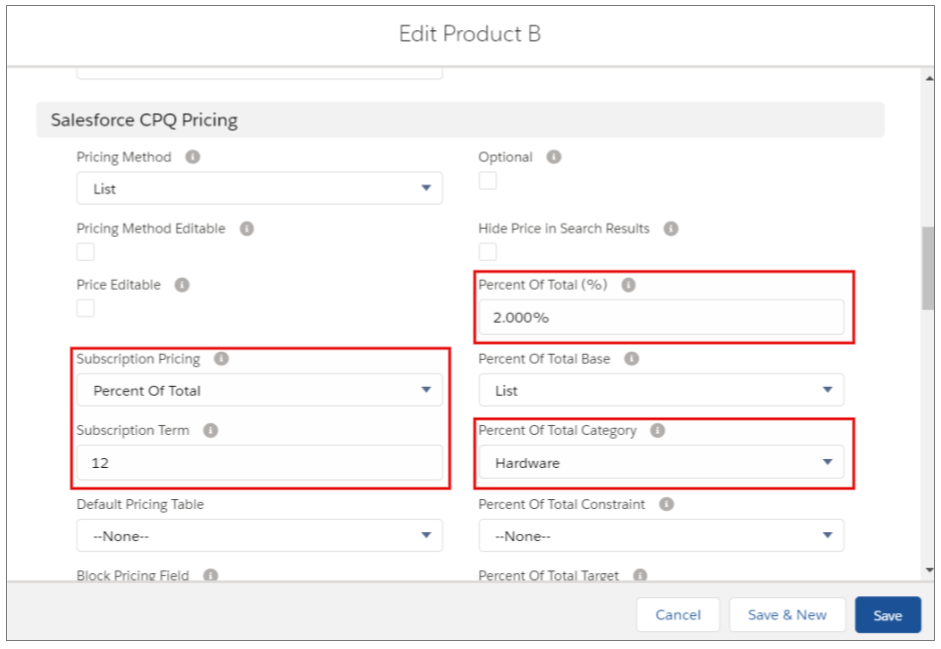
Task: Show info tooltip for Percent Of Total Category
Action: click(658, 430)
